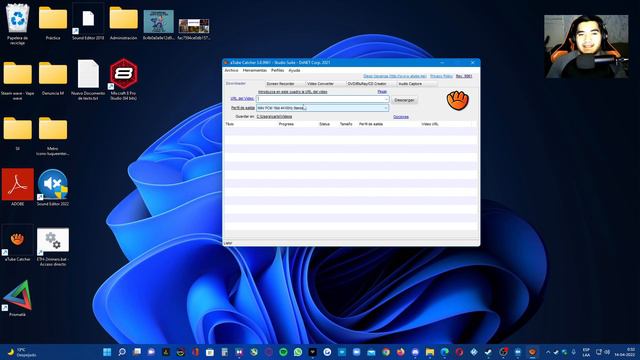Click aTube Catcher taskbar icon

532,352
